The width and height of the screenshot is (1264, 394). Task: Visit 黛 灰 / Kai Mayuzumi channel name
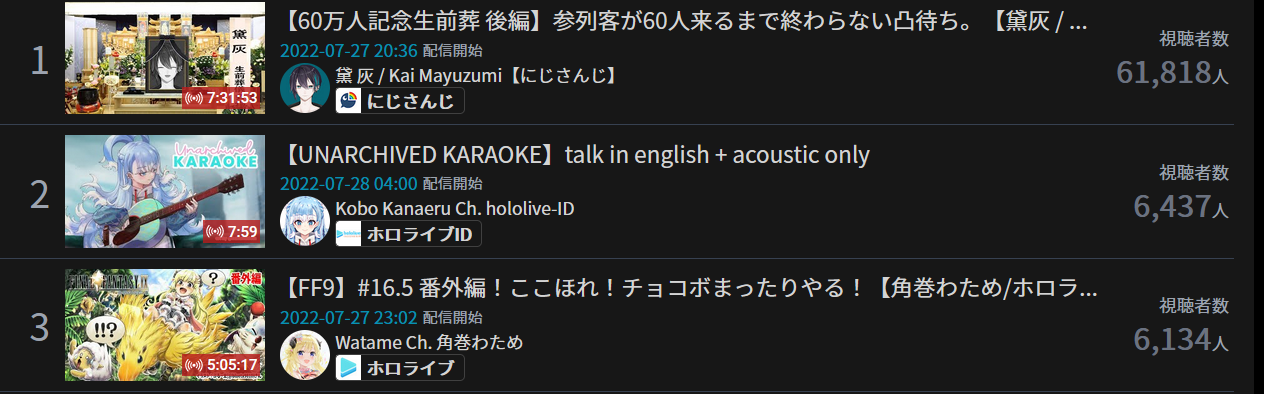(x=475, y=75)
